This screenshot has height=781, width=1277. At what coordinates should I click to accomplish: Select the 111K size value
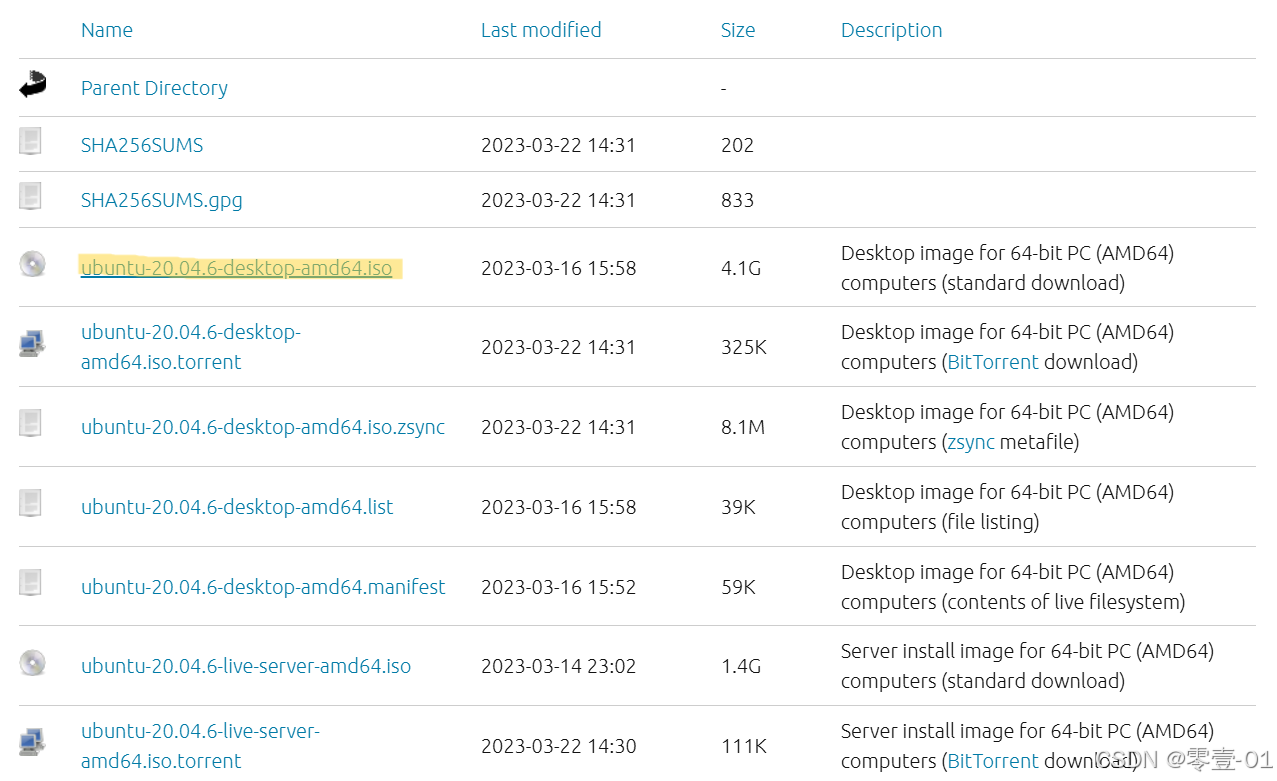pyautogui.click(x=743, y=746)
